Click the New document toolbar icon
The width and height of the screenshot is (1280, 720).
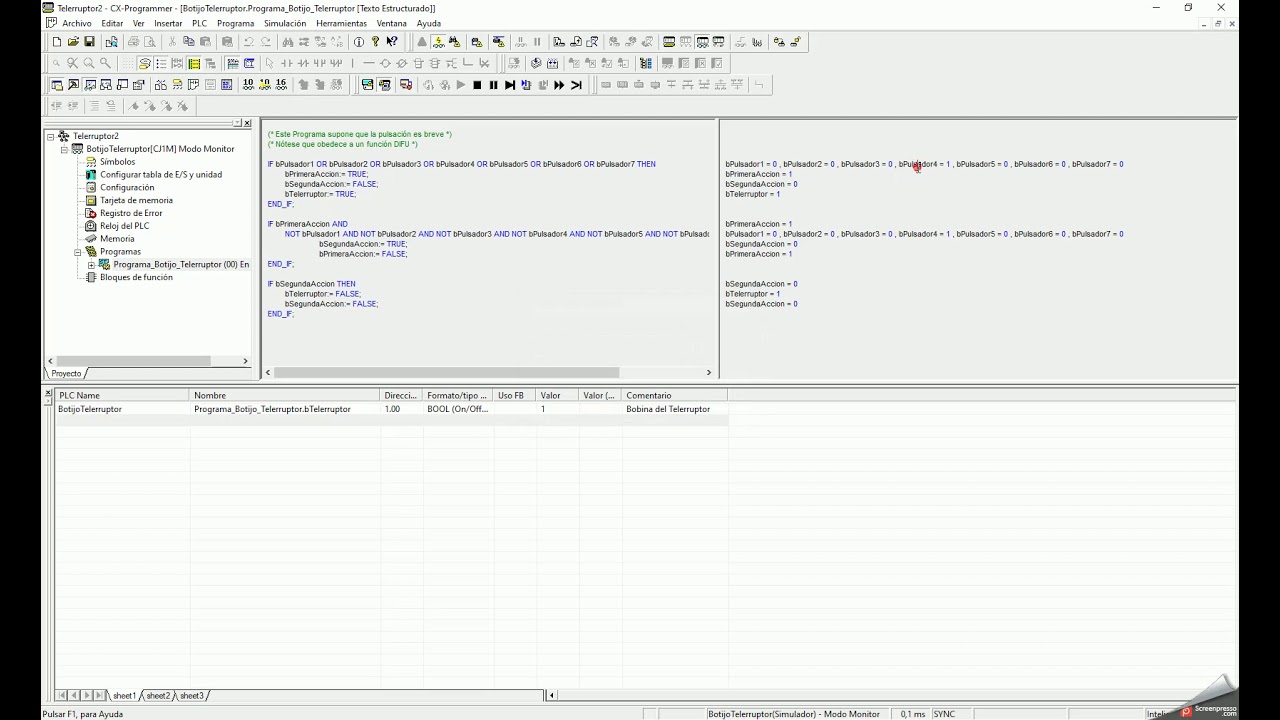tap(57, 42)
